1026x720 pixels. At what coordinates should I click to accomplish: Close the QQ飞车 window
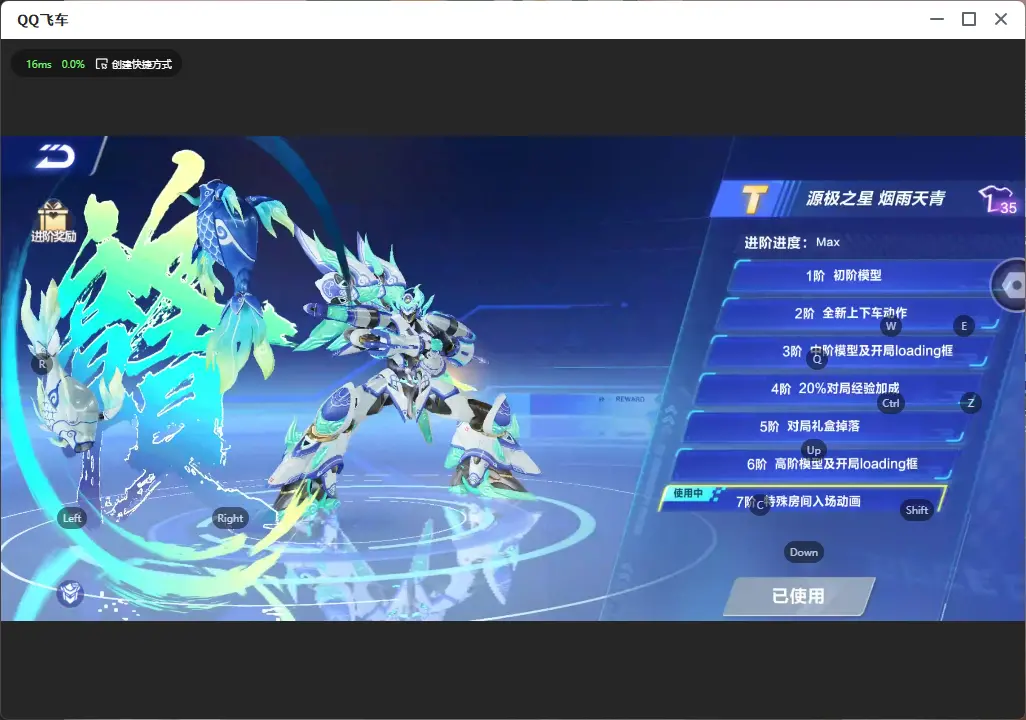[1001, 20]
